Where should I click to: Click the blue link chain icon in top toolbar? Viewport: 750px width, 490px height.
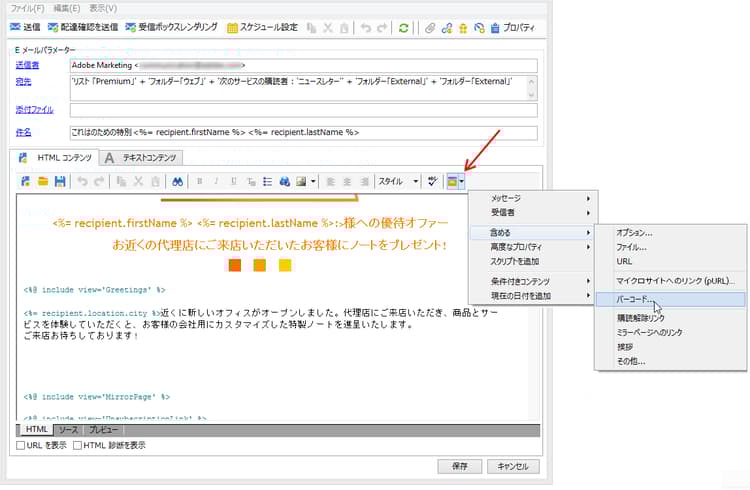click(447, 28)
